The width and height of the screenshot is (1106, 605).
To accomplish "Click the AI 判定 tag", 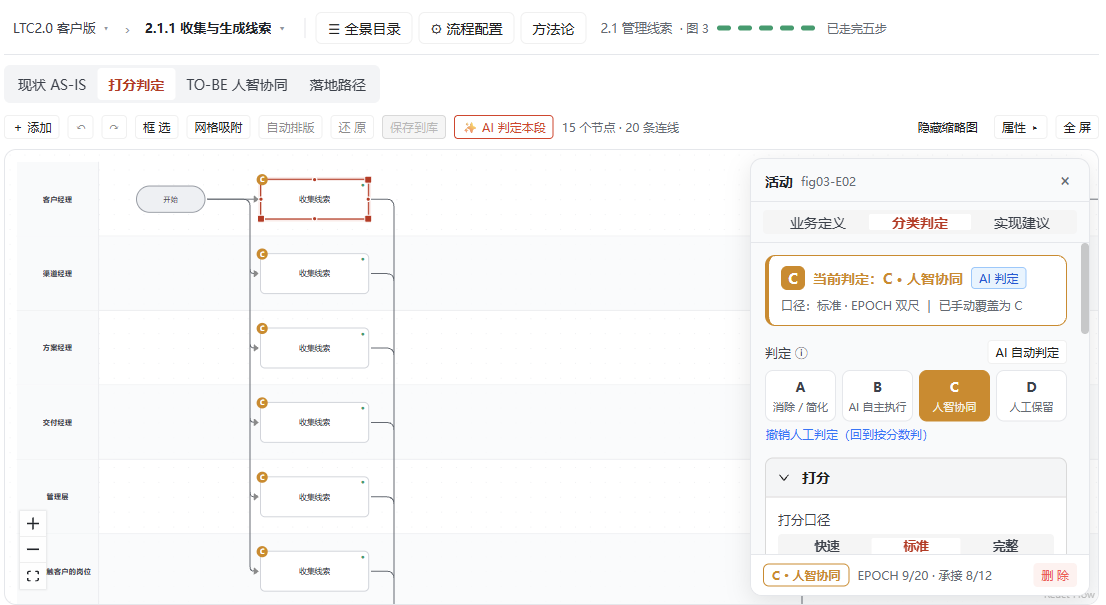I will (x=999, y=279).
